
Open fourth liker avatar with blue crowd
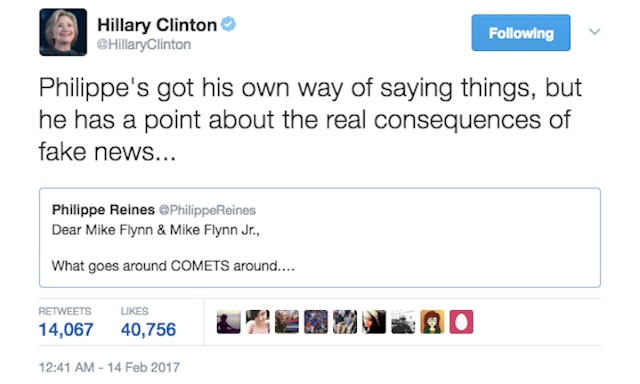pyautogui.click(x=316, y=322)
